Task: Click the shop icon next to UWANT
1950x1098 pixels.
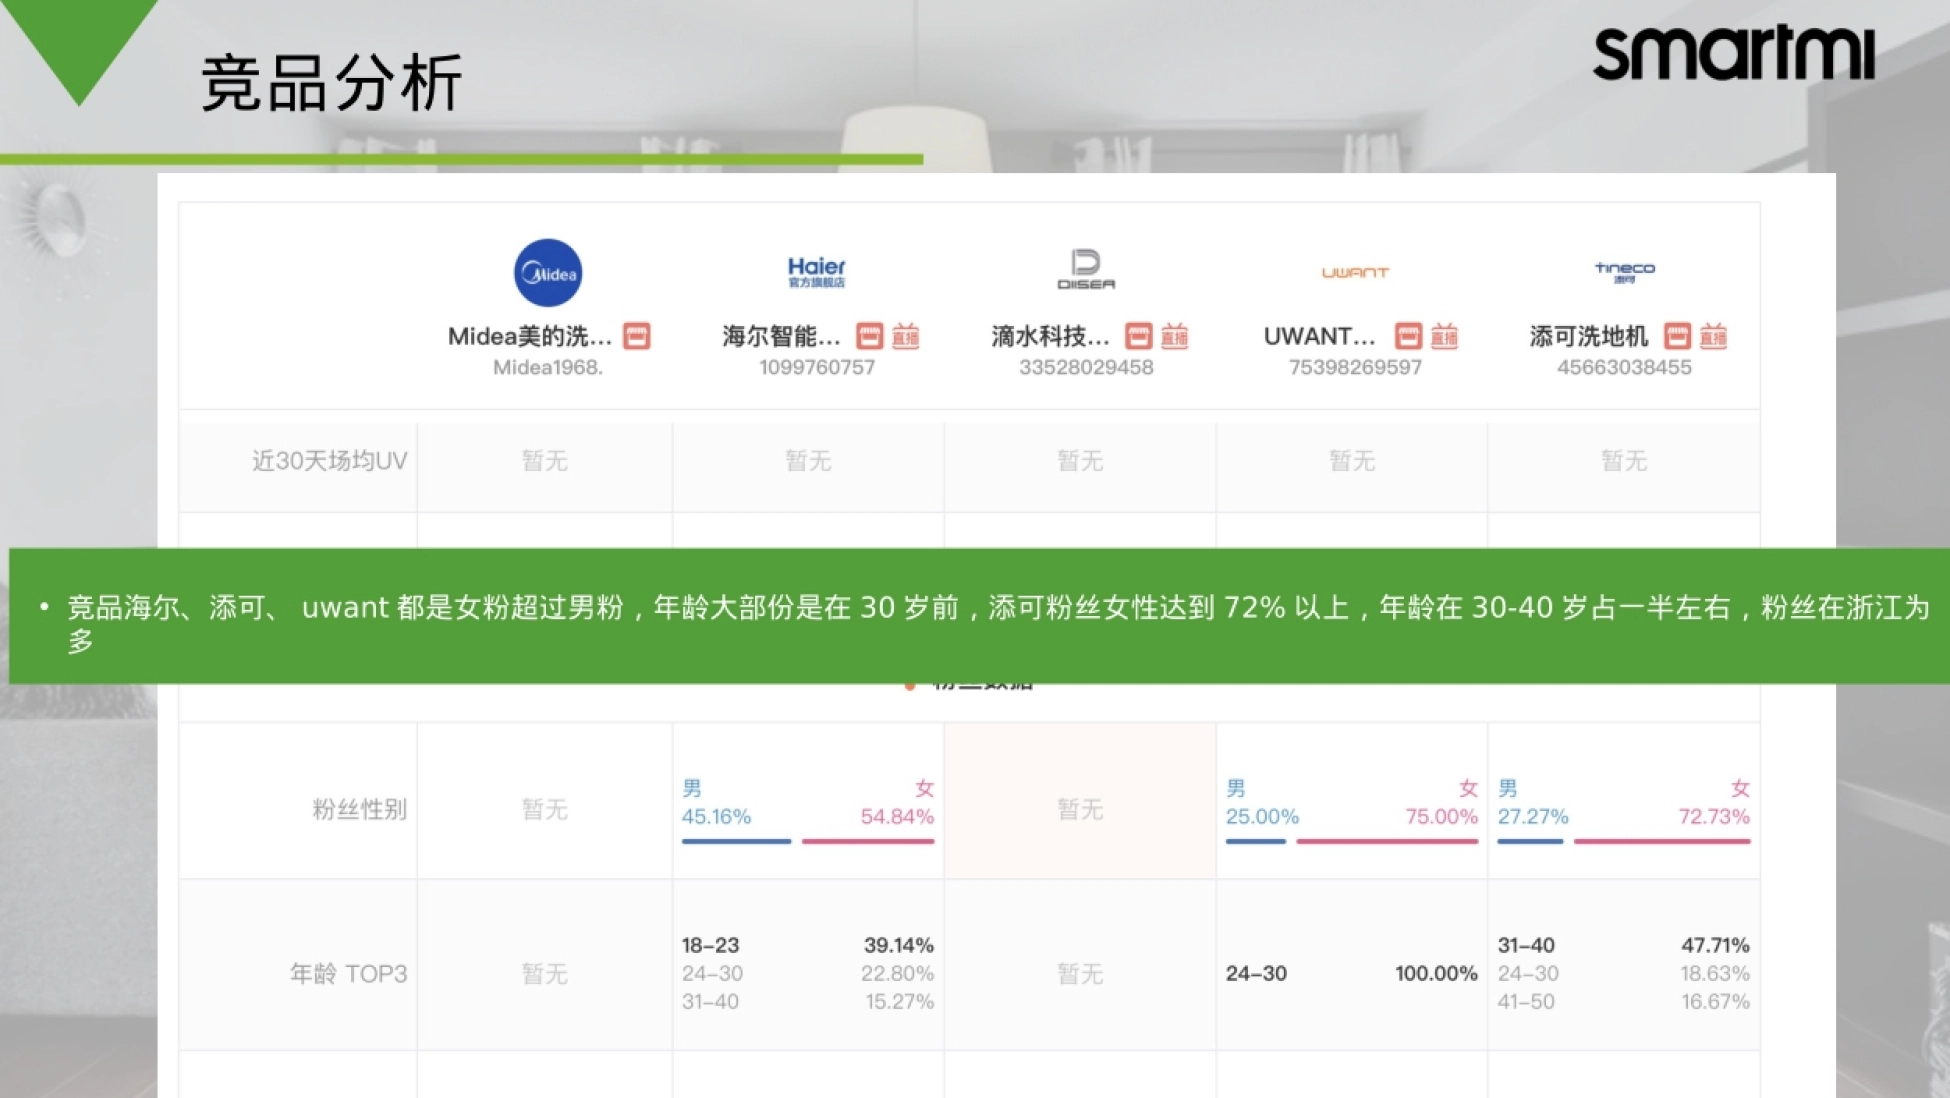Action: [1409, 336]
